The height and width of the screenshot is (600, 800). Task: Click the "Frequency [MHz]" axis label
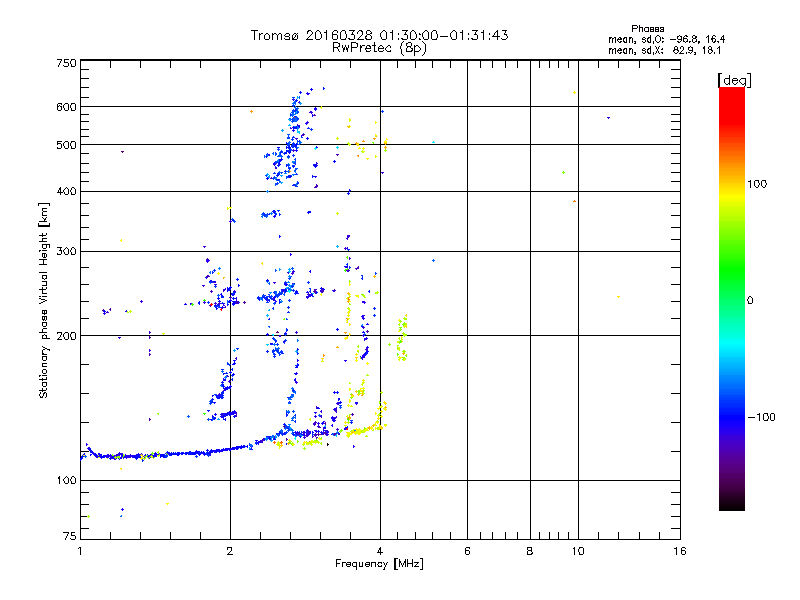pos(379,564)
